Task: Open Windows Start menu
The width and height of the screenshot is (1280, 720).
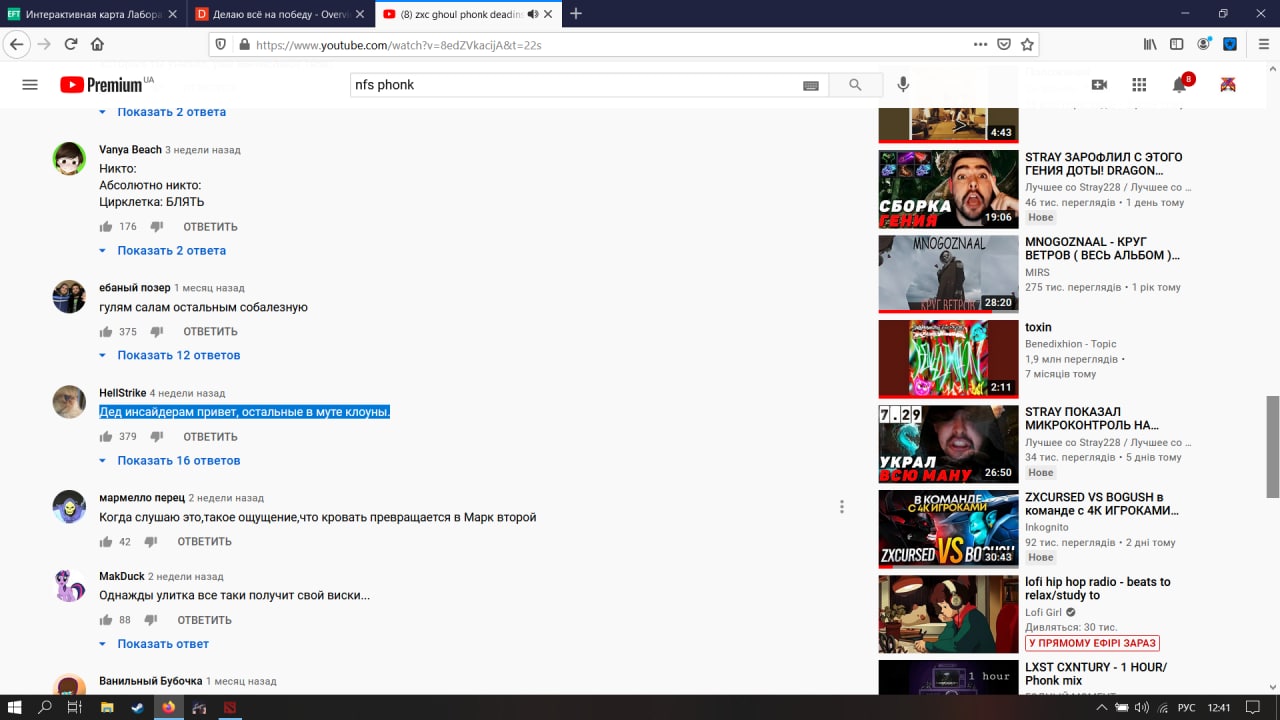Action: point(15,707)
